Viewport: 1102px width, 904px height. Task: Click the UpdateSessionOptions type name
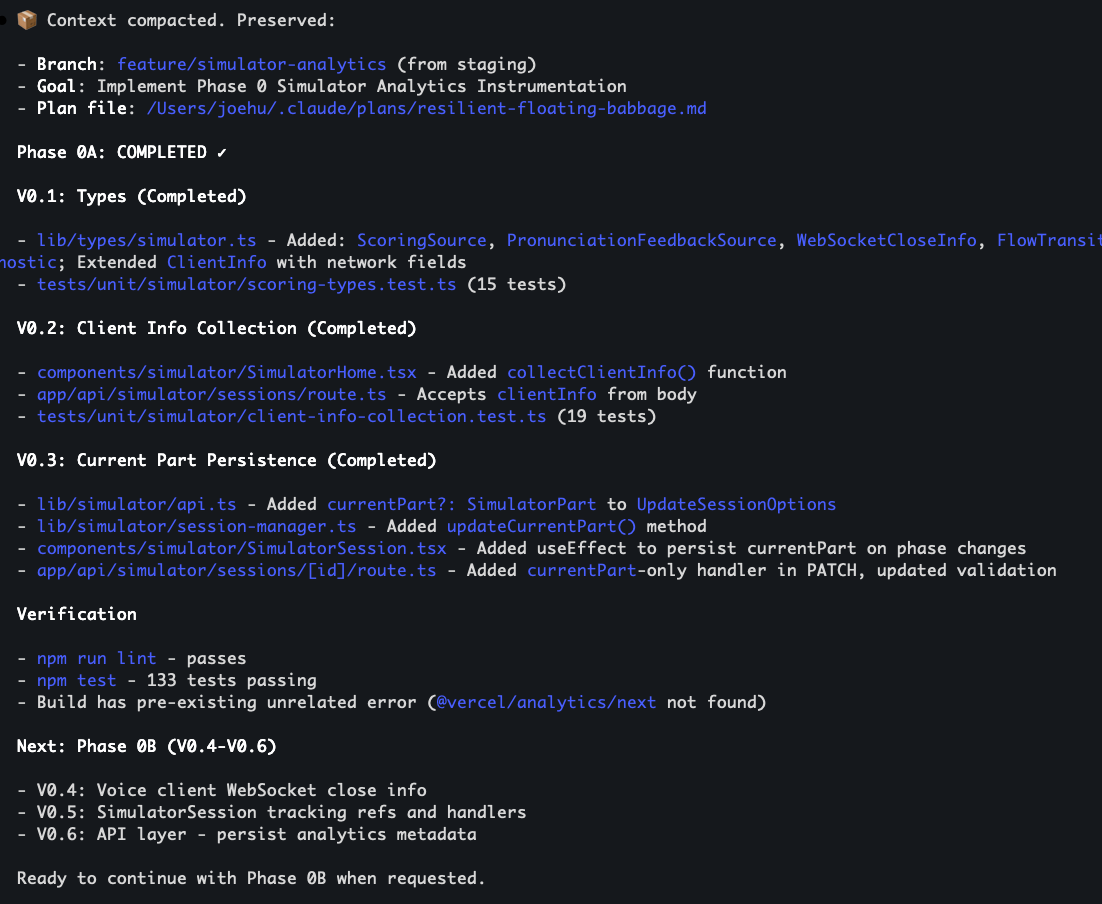click(736, 504)
